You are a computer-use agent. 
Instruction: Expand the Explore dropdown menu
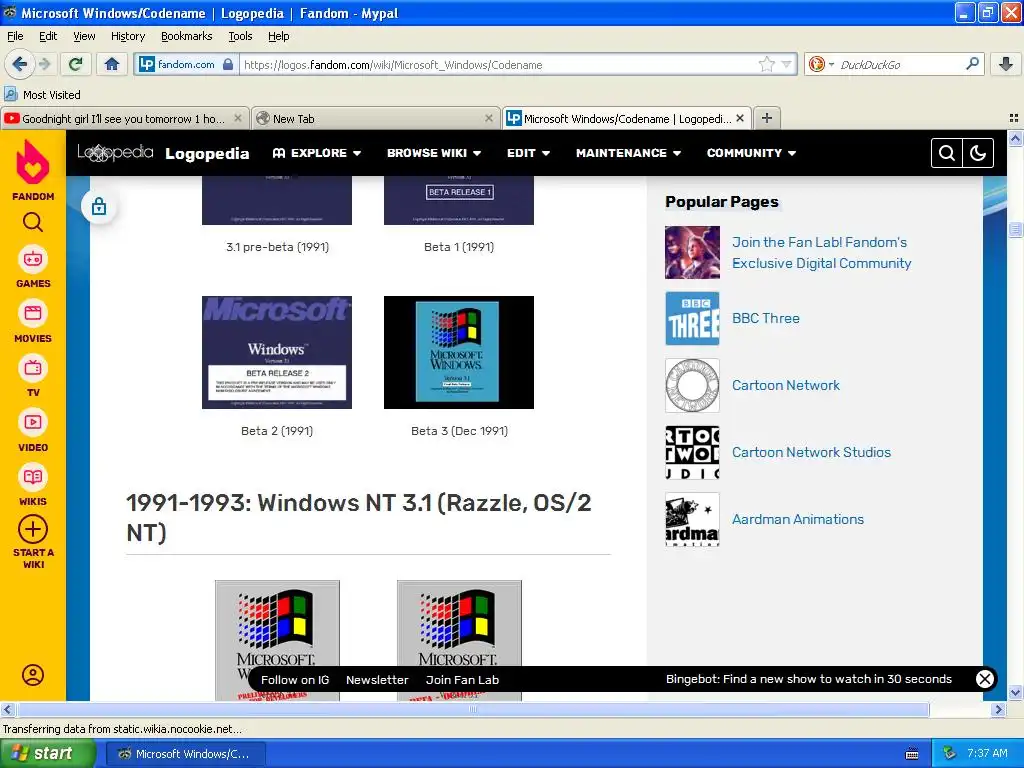click(x=317, y=153)
